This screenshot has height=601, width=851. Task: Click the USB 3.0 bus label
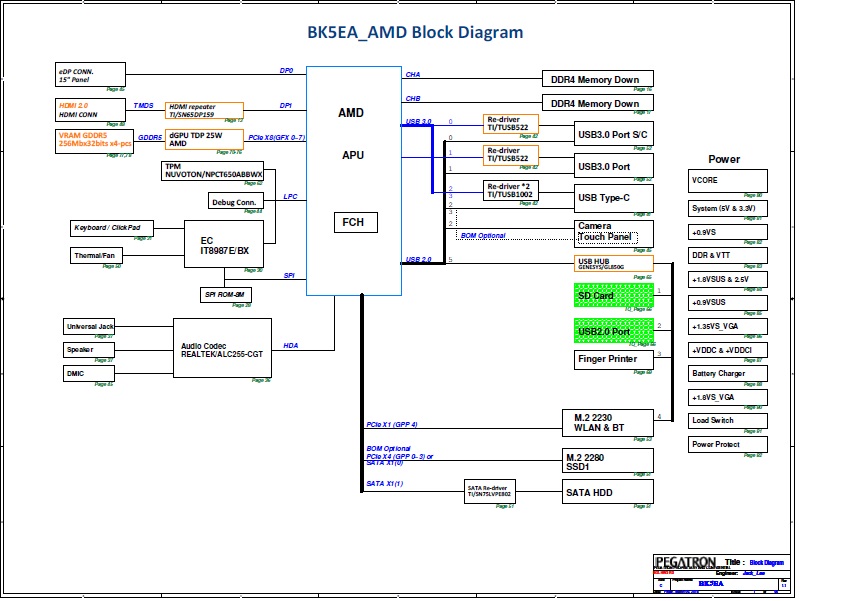point(418,122)
